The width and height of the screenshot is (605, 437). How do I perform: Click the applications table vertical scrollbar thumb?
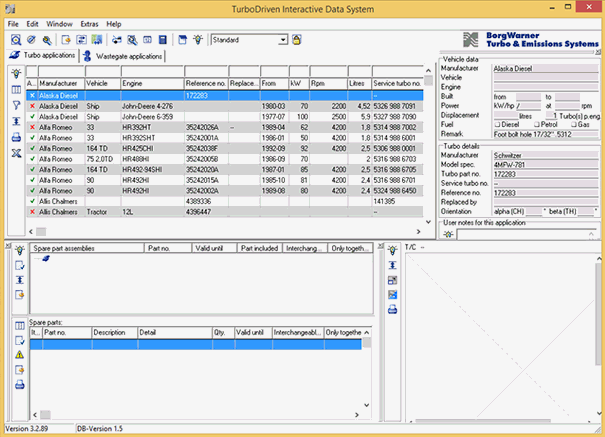pyautogui.click(x=428, y=80)
